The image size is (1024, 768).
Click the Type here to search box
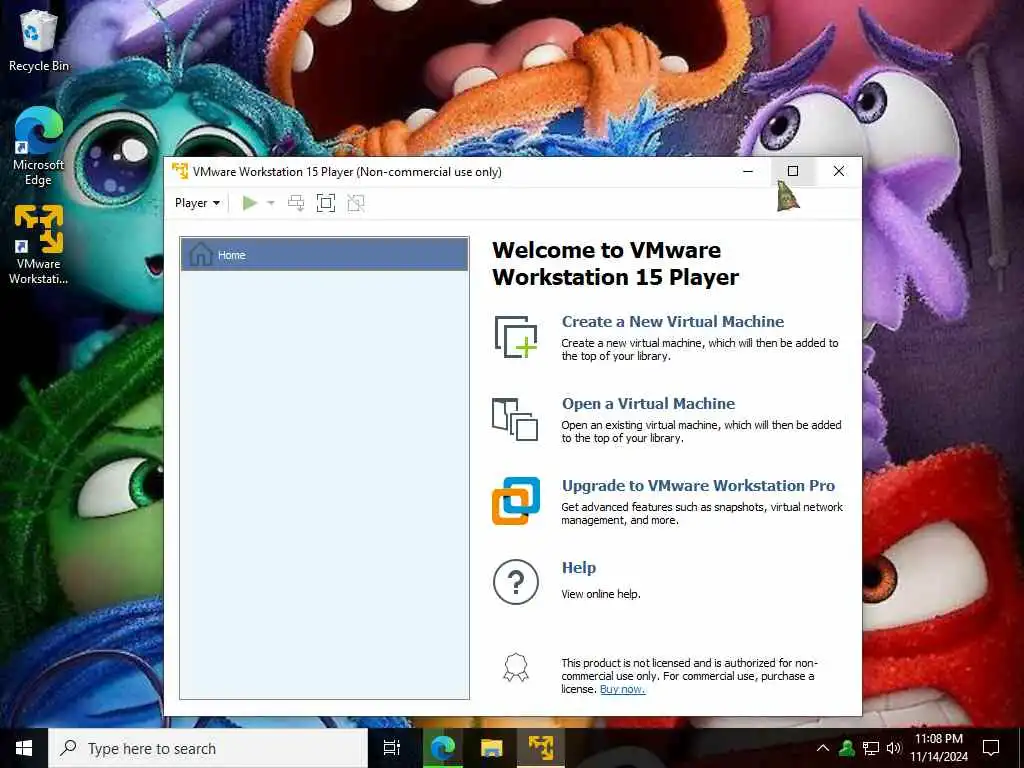click(x=208, y=748)
